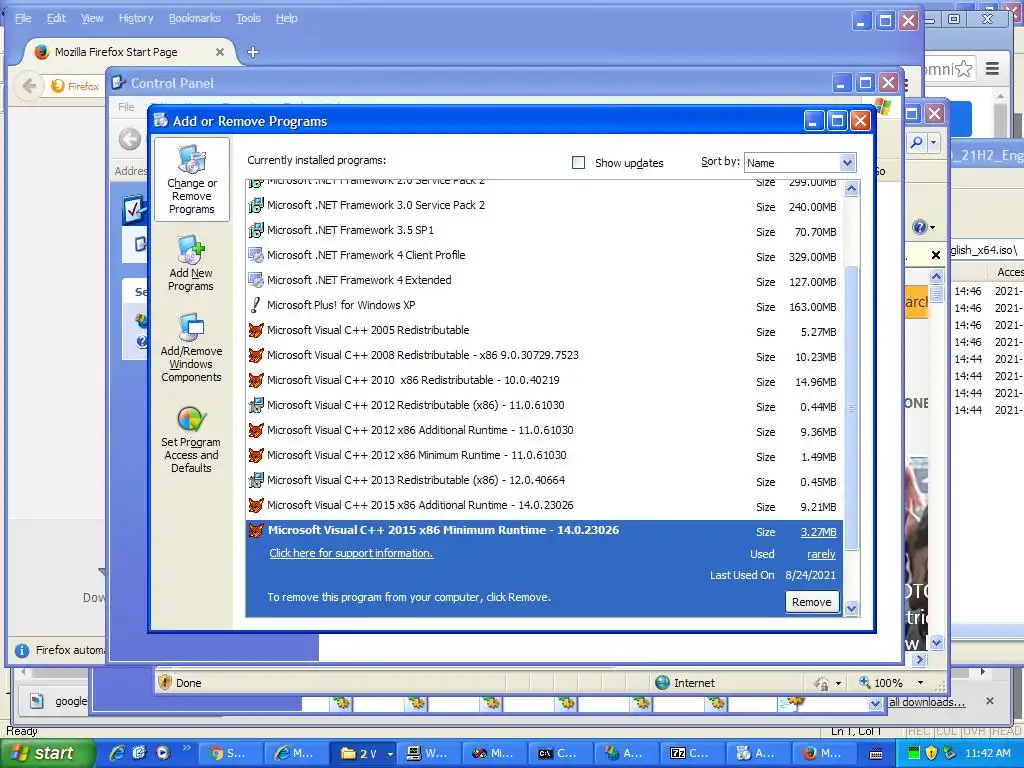
Task: Click Visual C++ 2015 x86 Minimum Runtime icon
Action: click(x=256, y=530)
